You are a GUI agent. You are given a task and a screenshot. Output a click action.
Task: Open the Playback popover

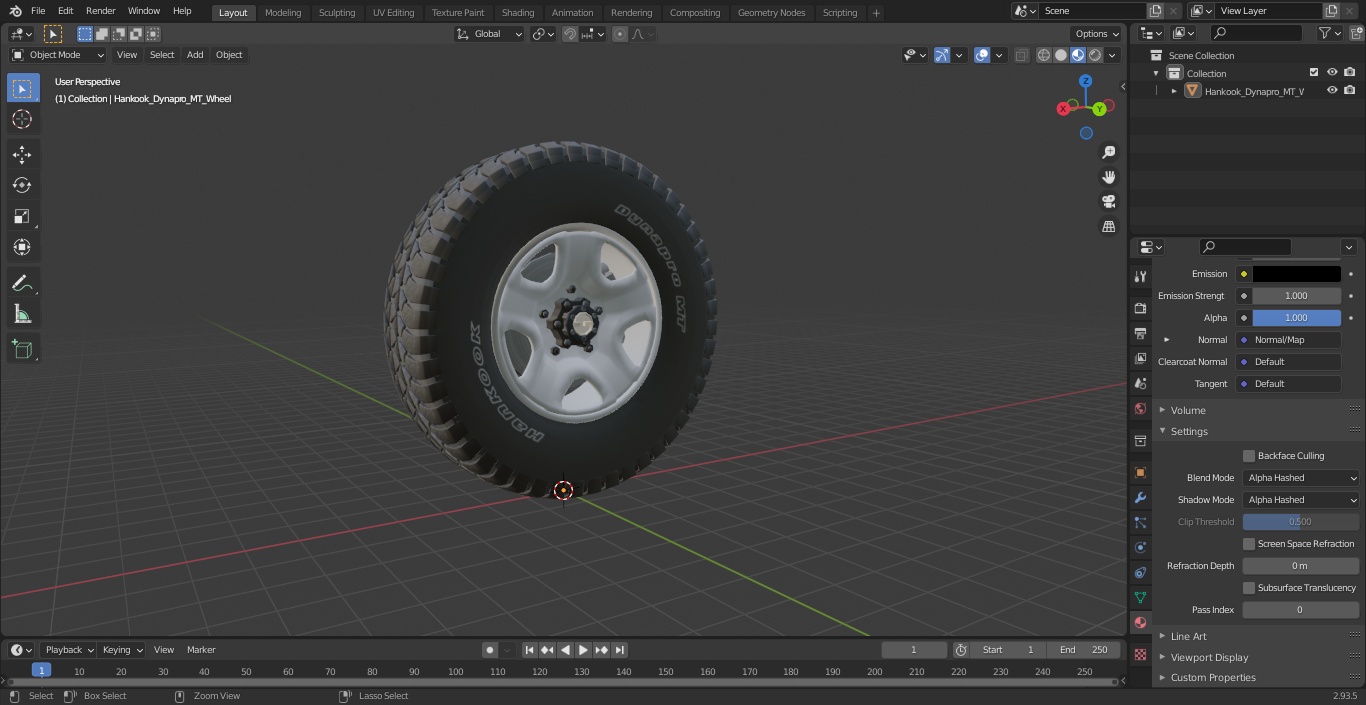click(69, 650)
